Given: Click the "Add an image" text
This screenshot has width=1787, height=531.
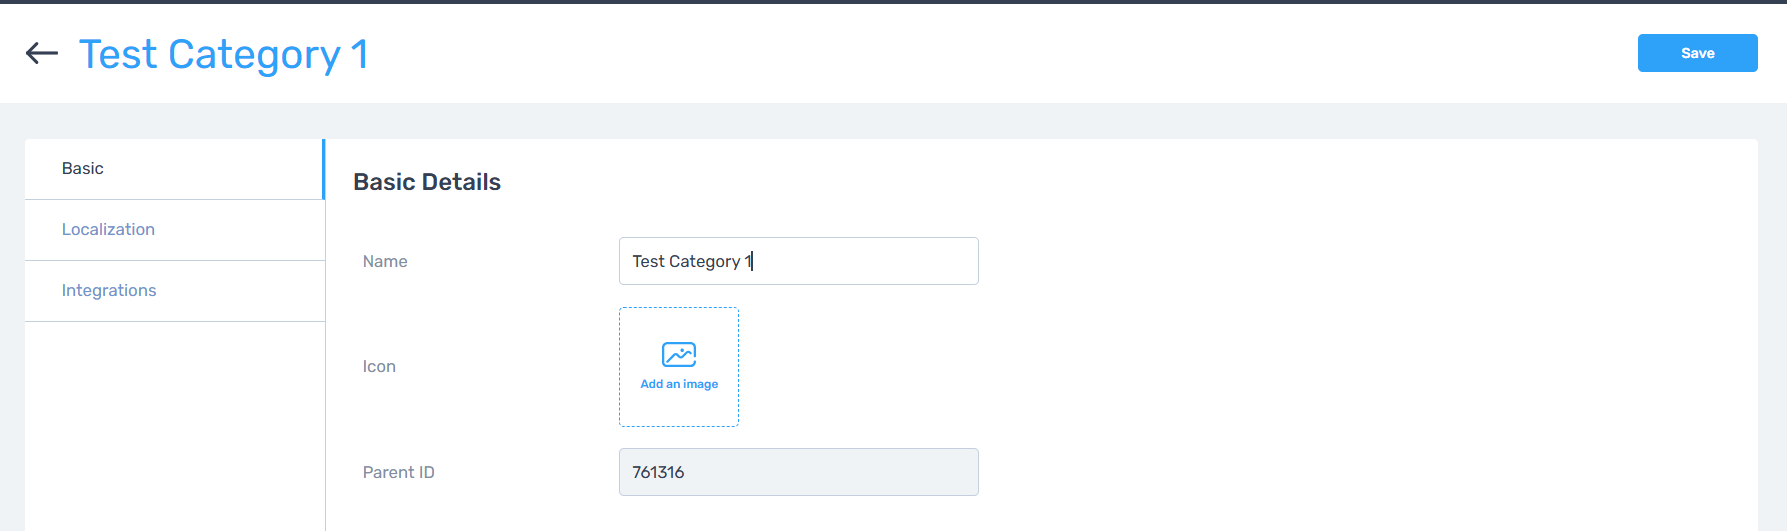Looking at the screenshot, I should 679,384.
